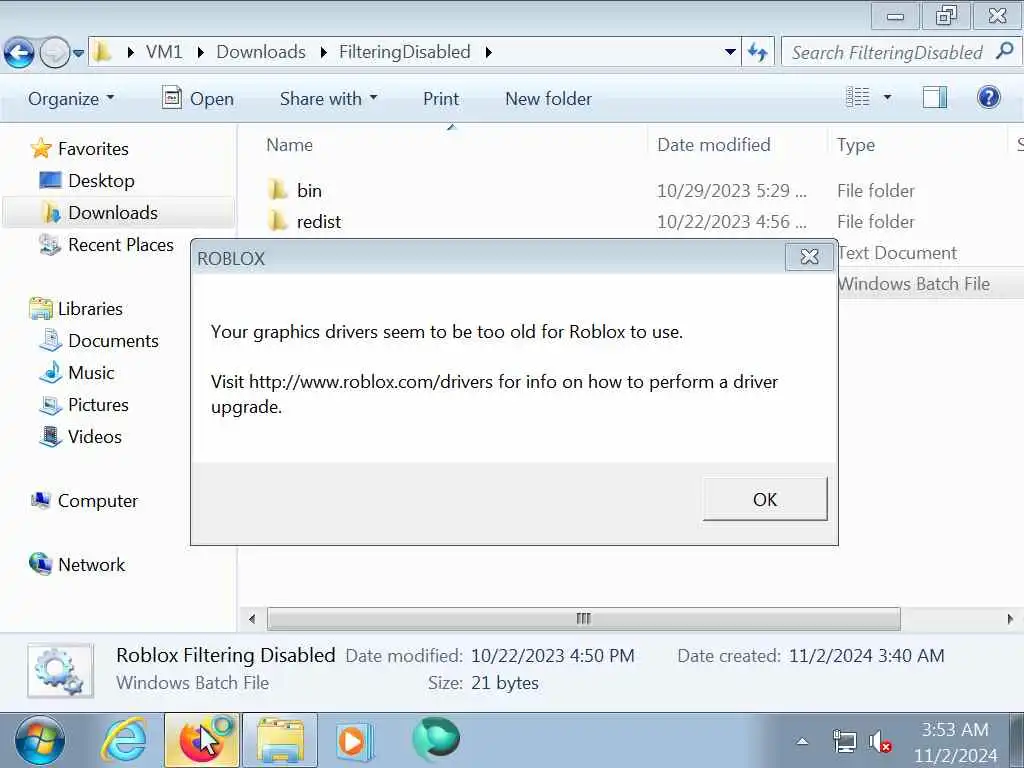Viewport: 1024px width, 768px height.
Task: Open Videos library
Action: (95, 436)
